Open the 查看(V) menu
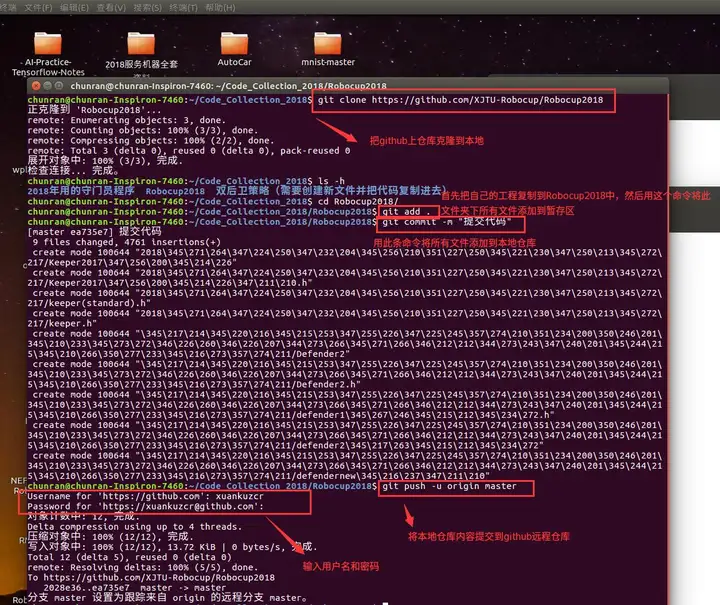This screenshot has height=605, width=720. [x=111, y=8]
